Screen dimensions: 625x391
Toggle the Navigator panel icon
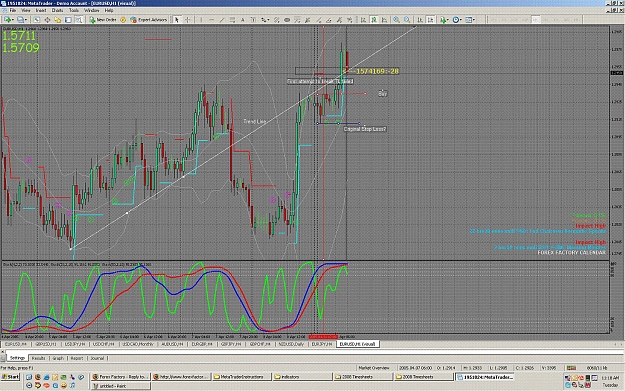pyautogui.click(x=58, y=20)
